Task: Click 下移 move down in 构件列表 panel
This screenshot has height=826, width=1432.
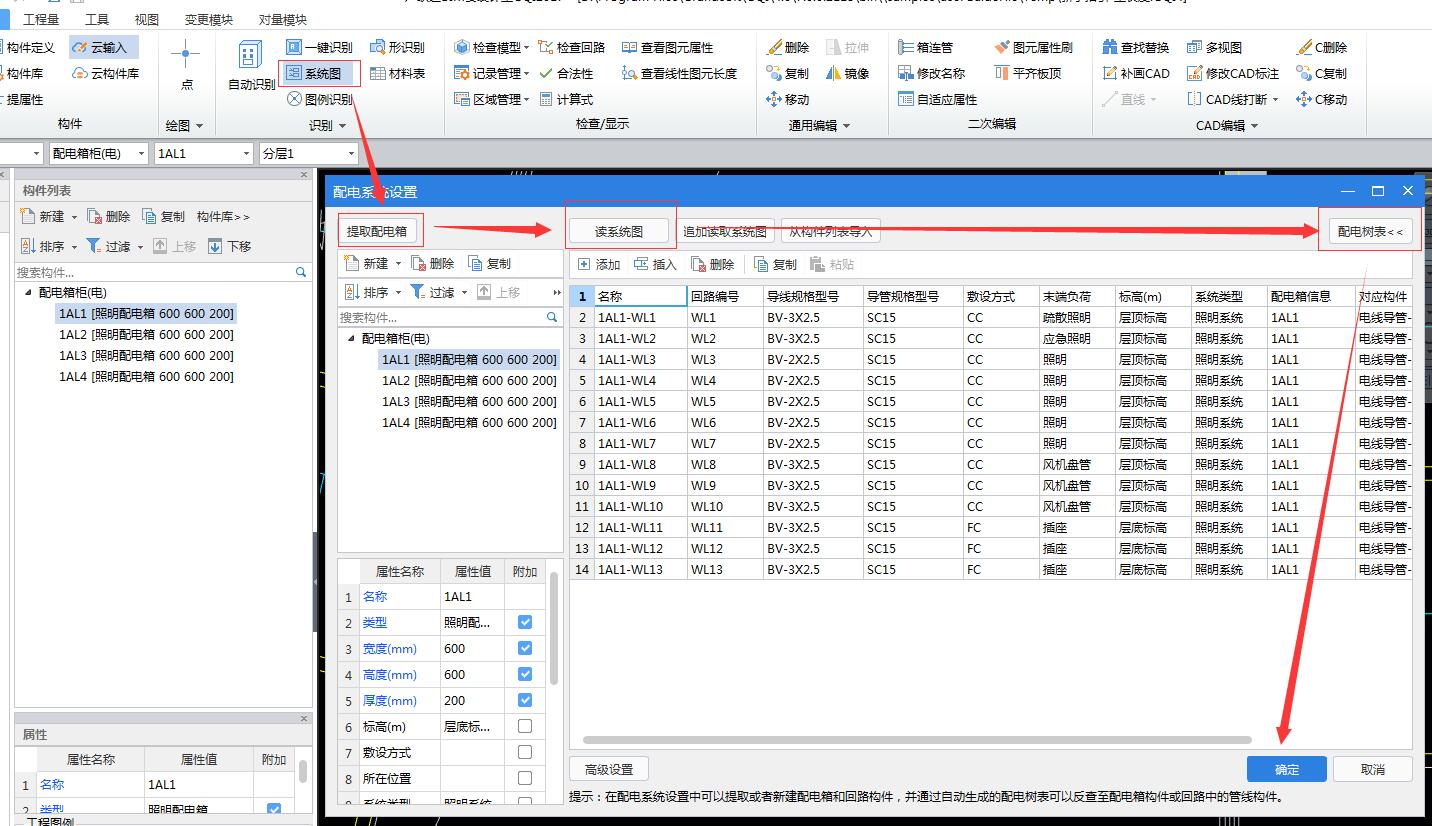Action: pyautogui.click(x=229, y=246)
